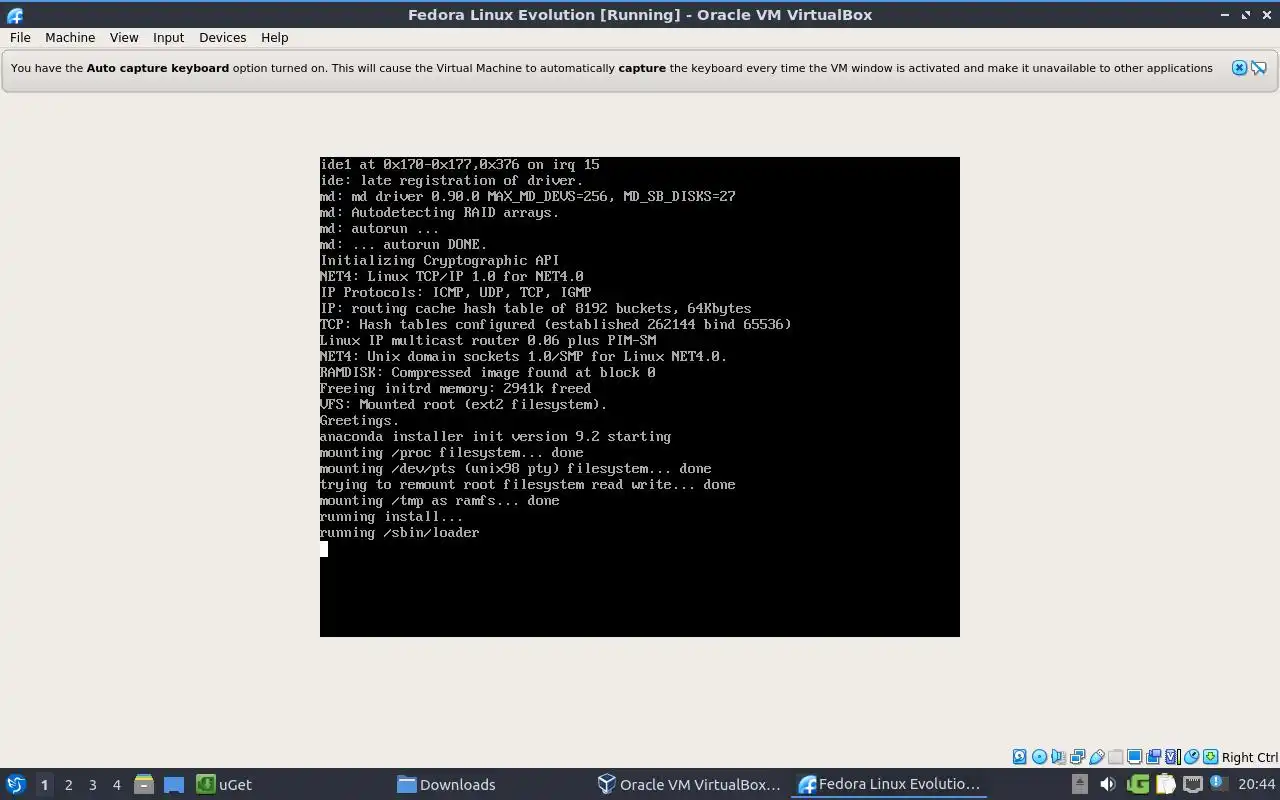Click the wired network tray icon

pos(1193,784)
